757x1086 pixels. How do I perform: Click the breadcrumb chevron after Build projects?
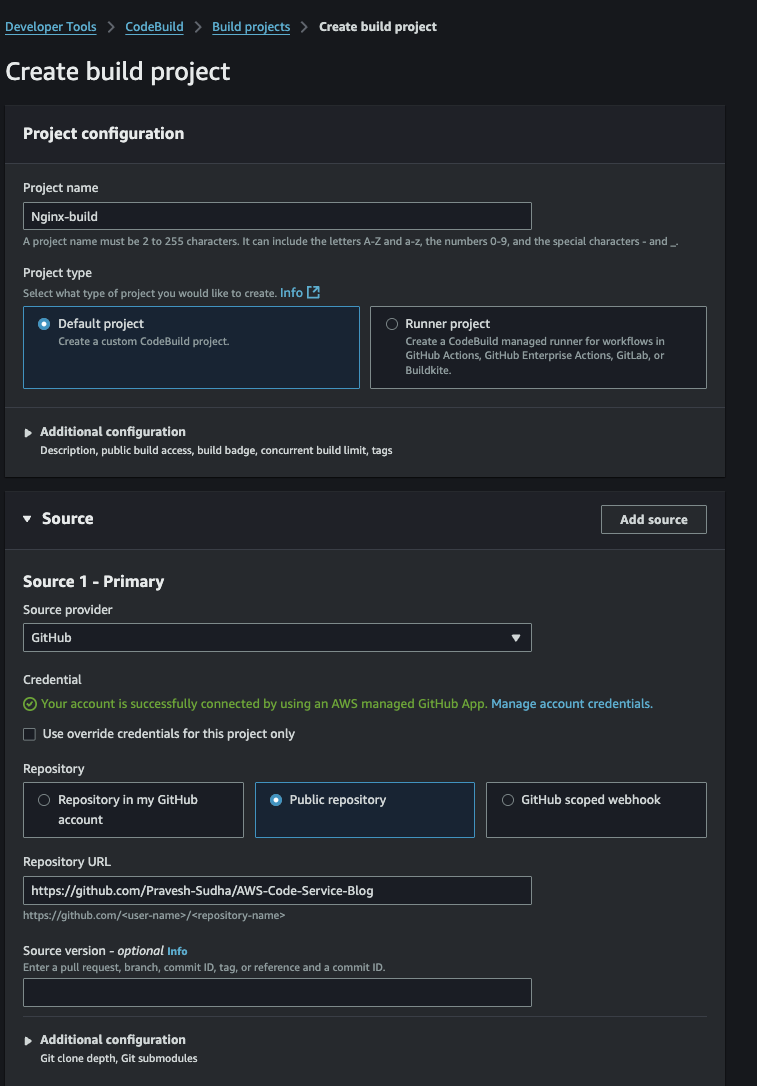pyautogui.click(x=304, y=27)
